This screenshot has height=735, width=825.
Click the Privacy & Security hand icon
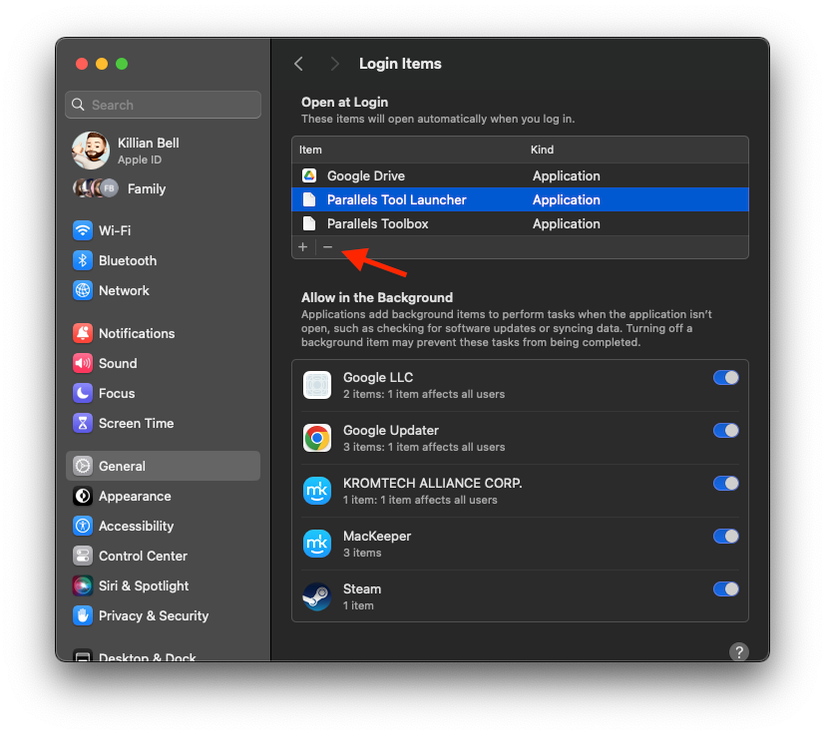(x=81, y=615)
